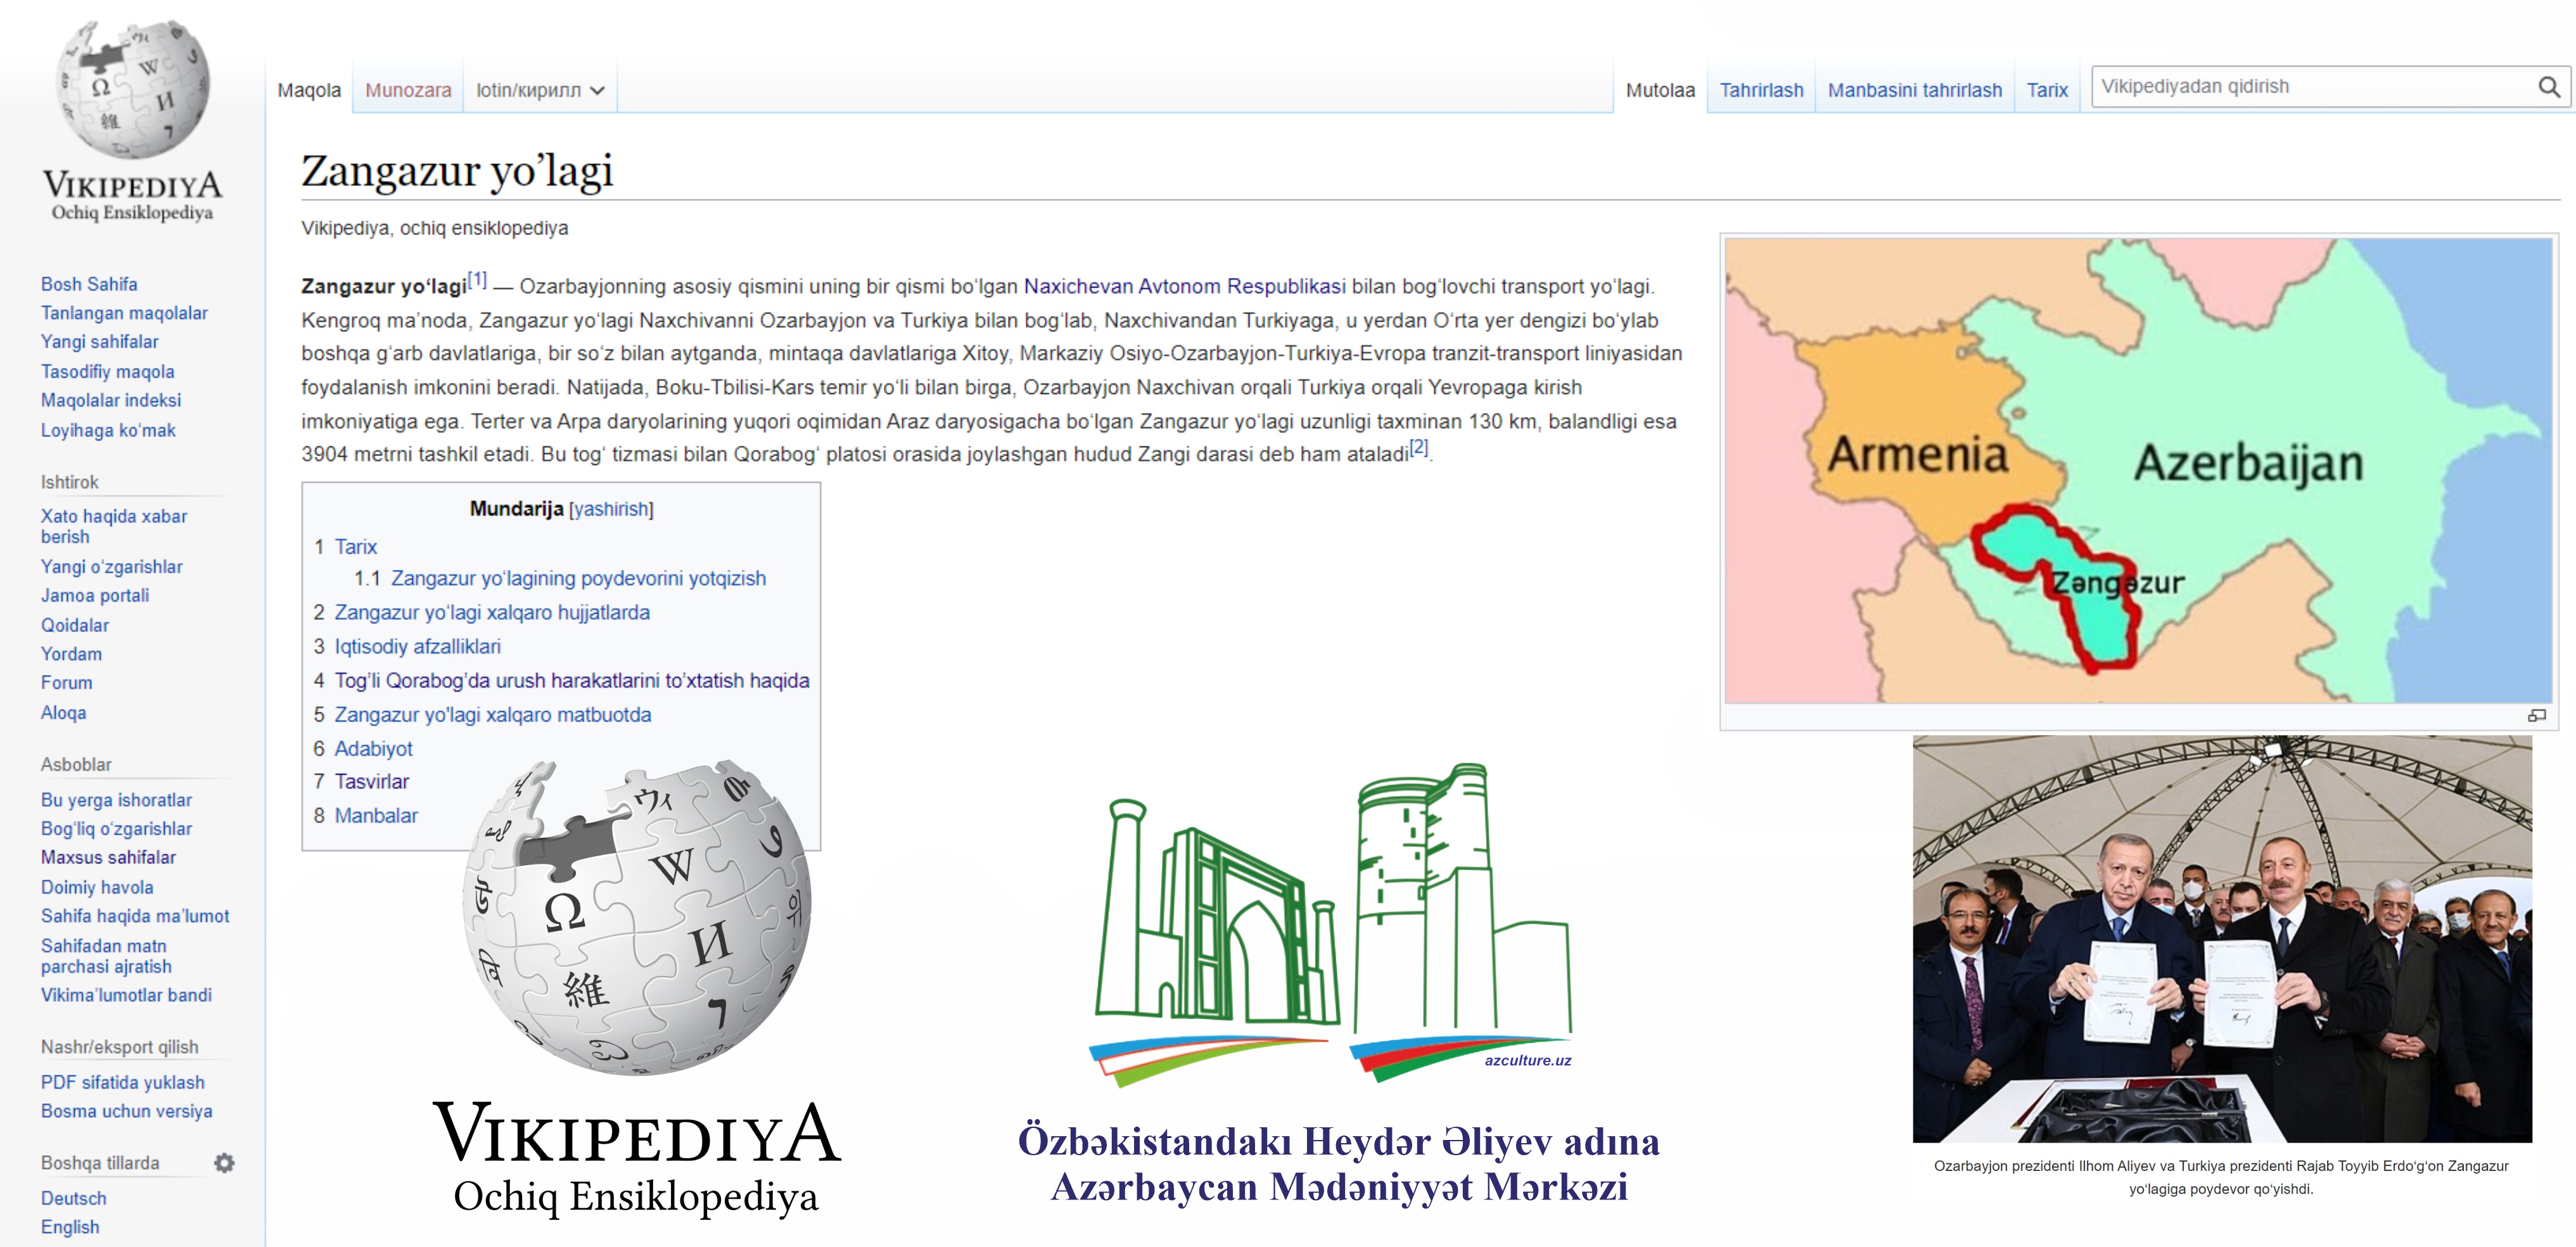The height and width of the screenshot is (1247, 2576).
Task: Click the search magnifier icon
Action: tap(2549, 87)
